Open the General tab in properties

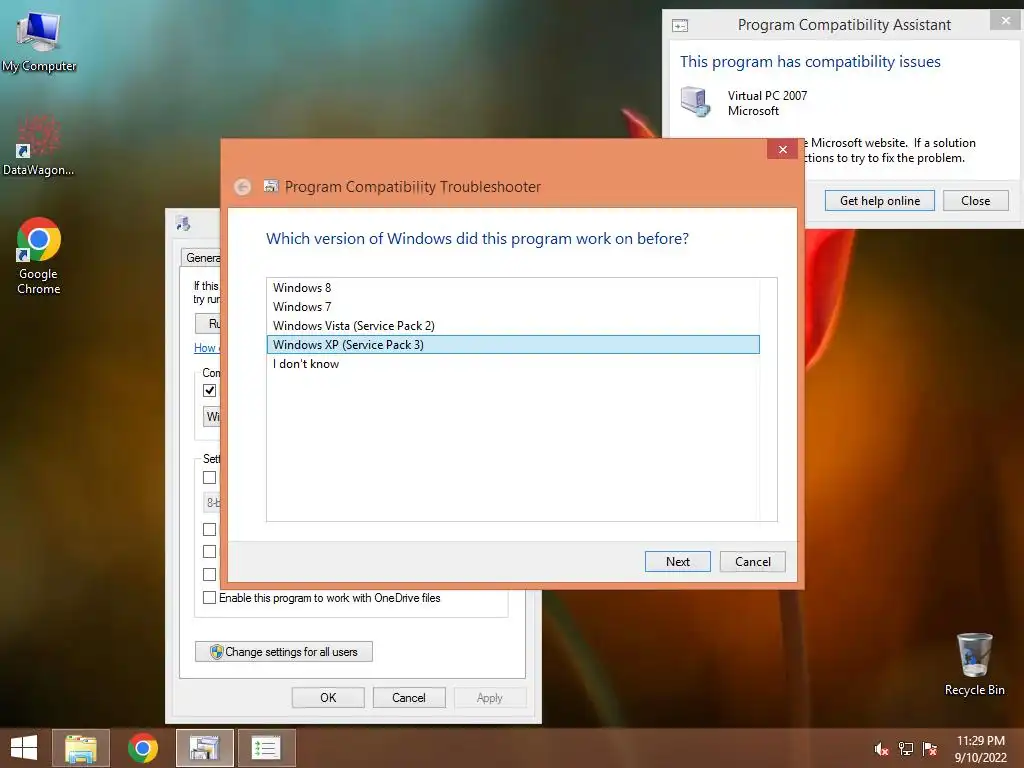(201, 257)
